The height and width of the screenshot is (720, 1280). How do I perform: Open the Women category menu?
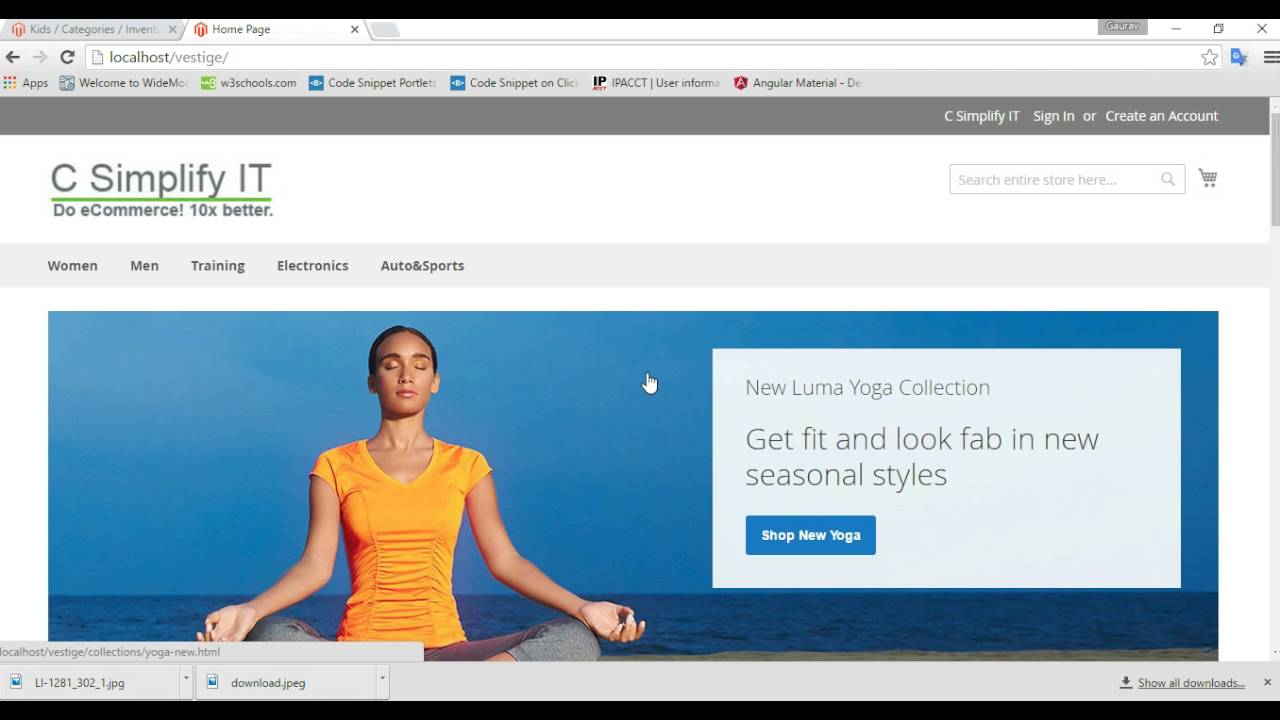[x=73, y=265]
